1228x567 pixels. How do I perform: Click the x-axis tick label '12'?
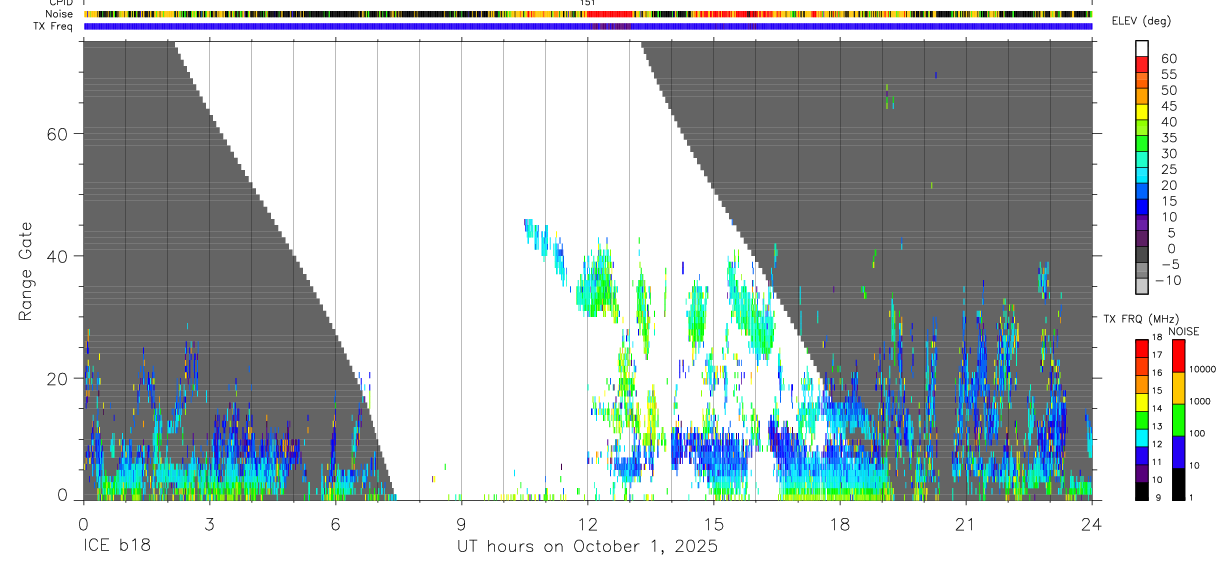587,525
